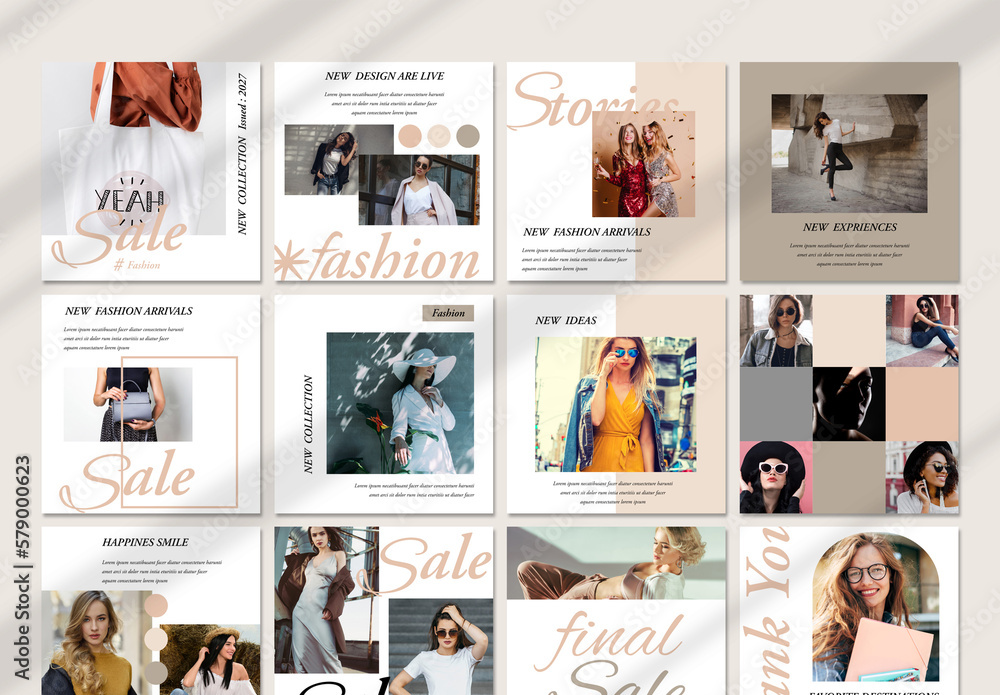The image size is (1000, 695).
Task: Click the '# Fashion' hashtag text
Action: [x=136, y=265]
